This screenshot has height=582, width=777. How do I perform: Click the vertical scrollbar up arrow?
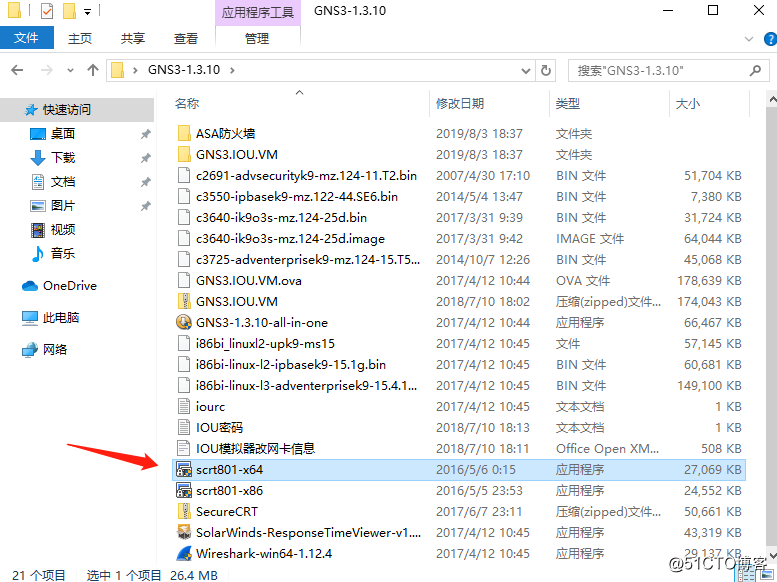coord(772,100)
